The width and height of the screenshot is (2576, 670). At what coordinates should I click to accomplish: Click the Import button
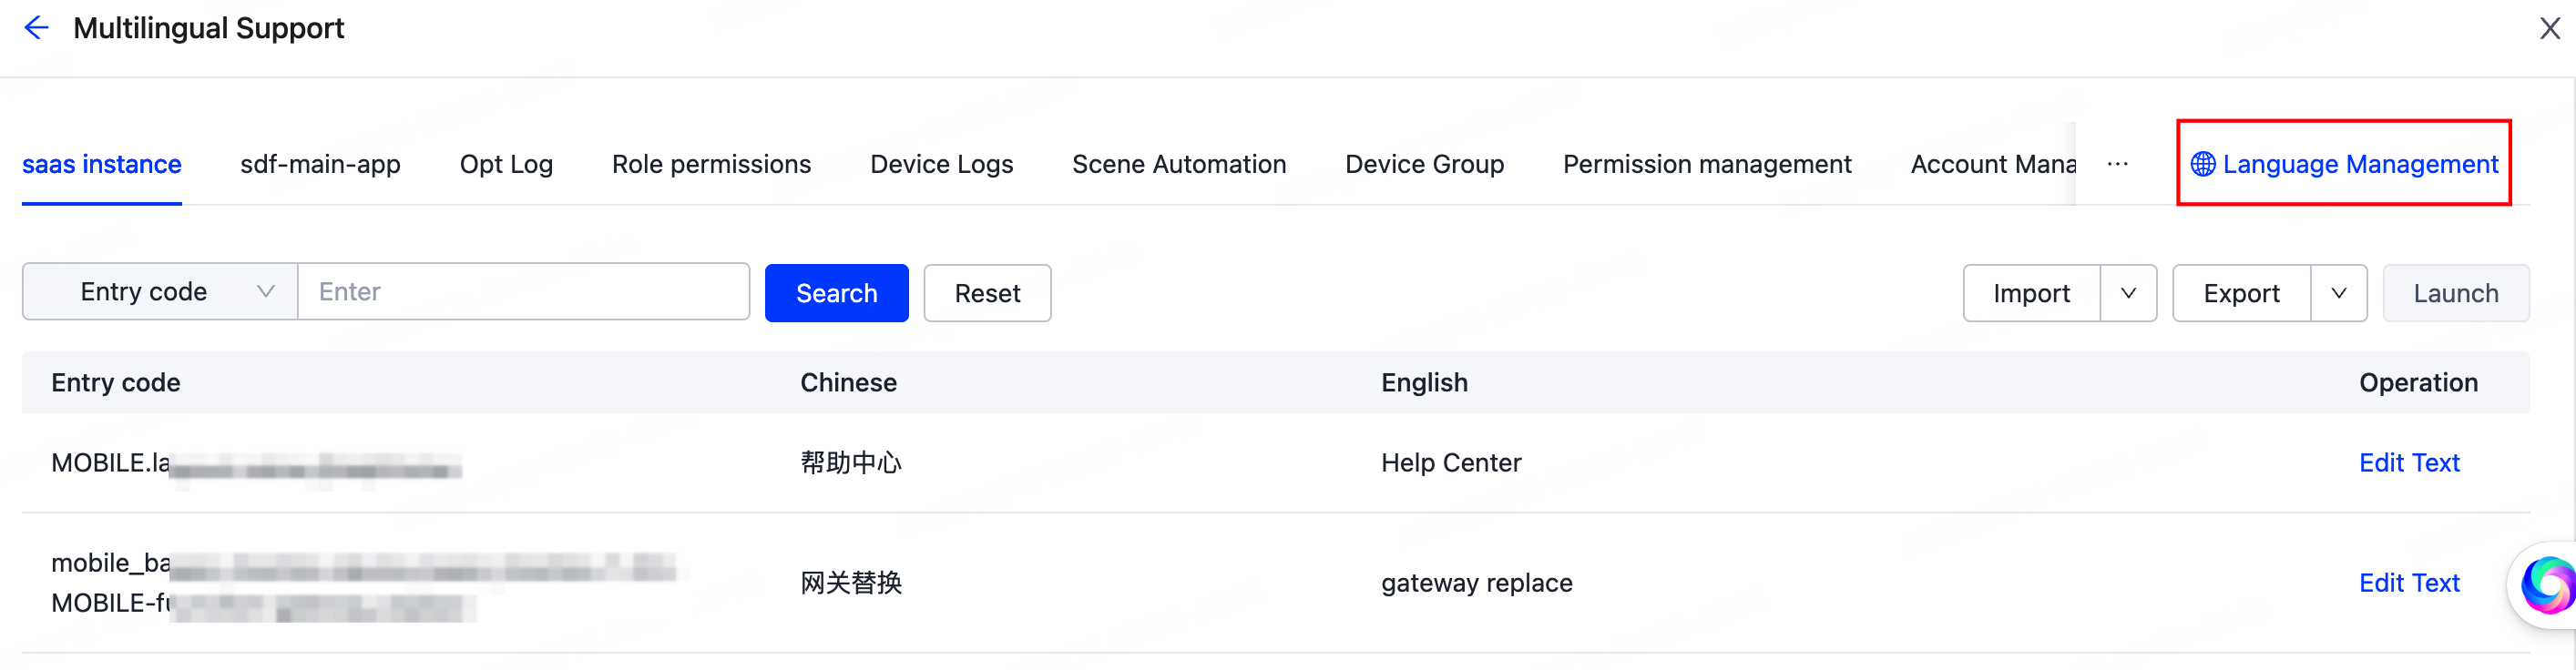point(2031,293)
